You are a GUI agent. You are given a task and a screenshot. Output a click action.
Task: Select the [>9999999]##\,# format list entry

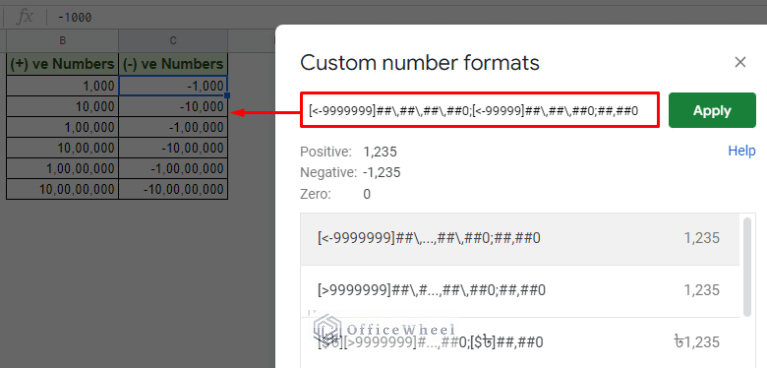click(x=519, y=291)
